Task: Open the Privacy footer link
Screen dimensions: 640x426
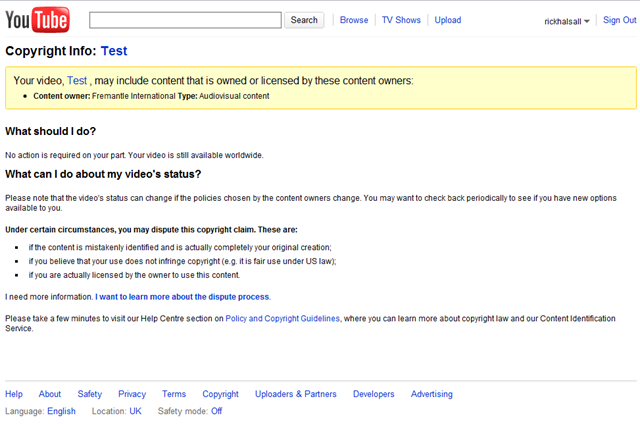Action: tap(132, 394)
